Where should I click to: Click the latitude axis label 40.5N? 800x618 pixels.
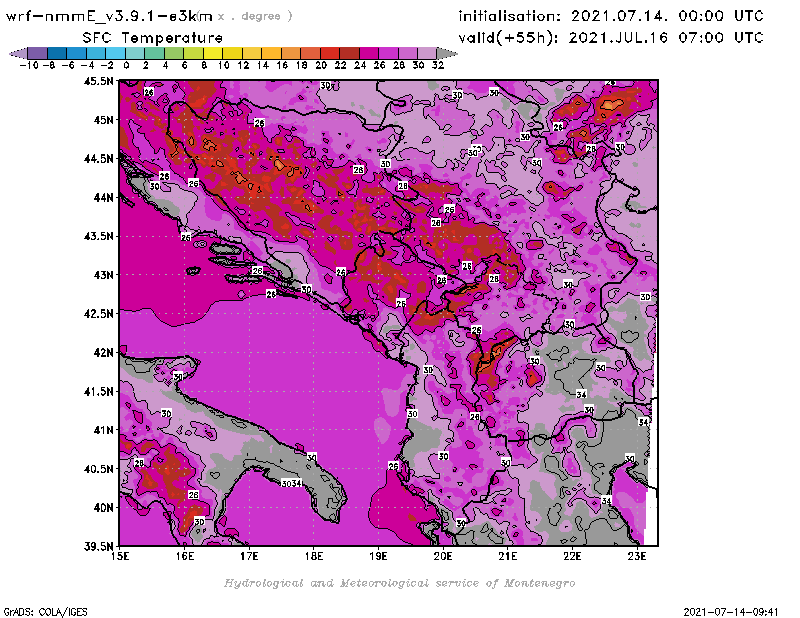pos(98,469)
